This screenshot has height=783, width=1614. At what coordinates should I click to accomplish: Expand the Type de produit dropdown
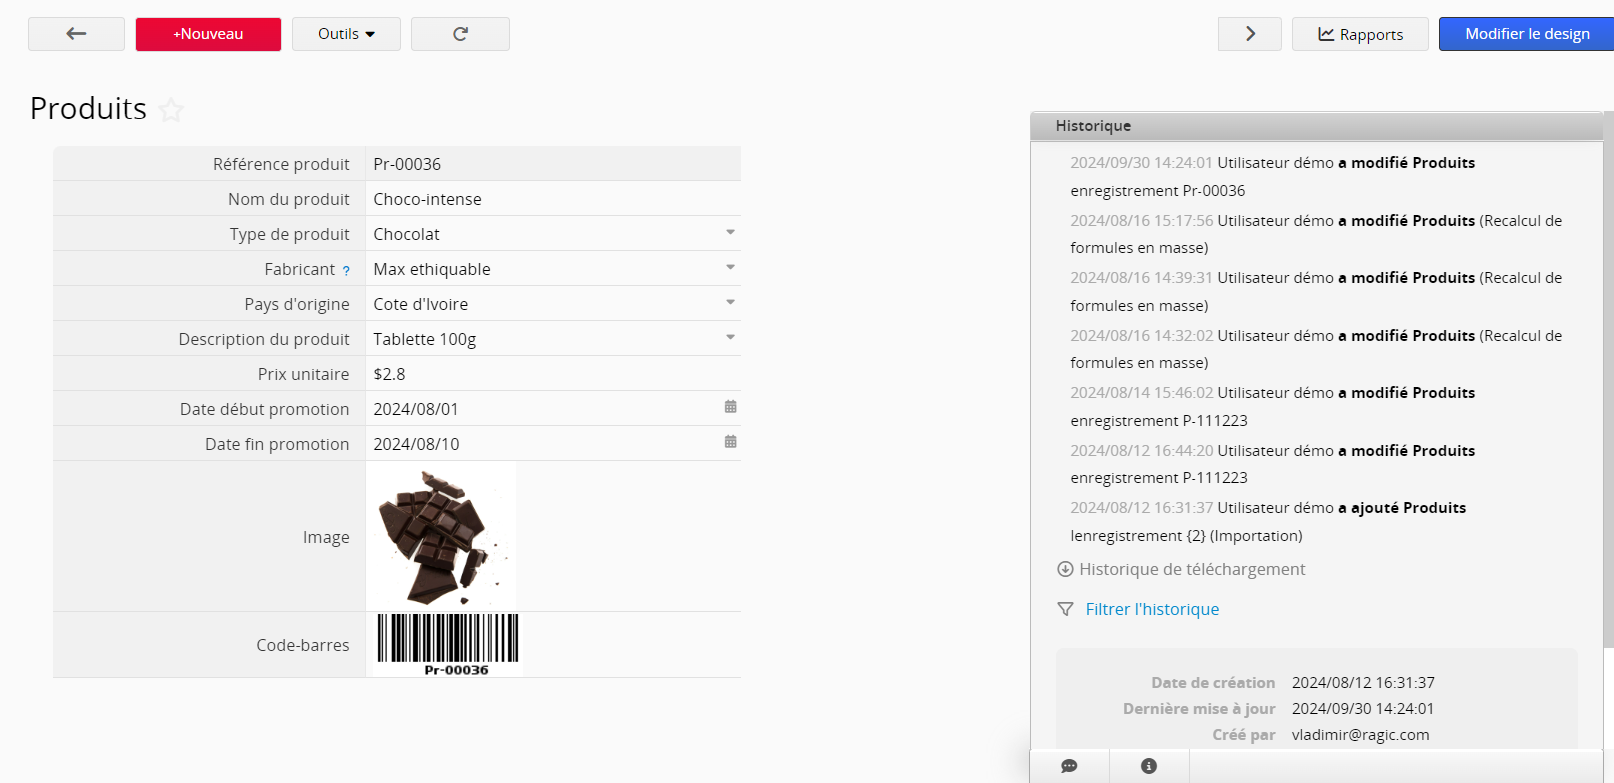(730, 233)
